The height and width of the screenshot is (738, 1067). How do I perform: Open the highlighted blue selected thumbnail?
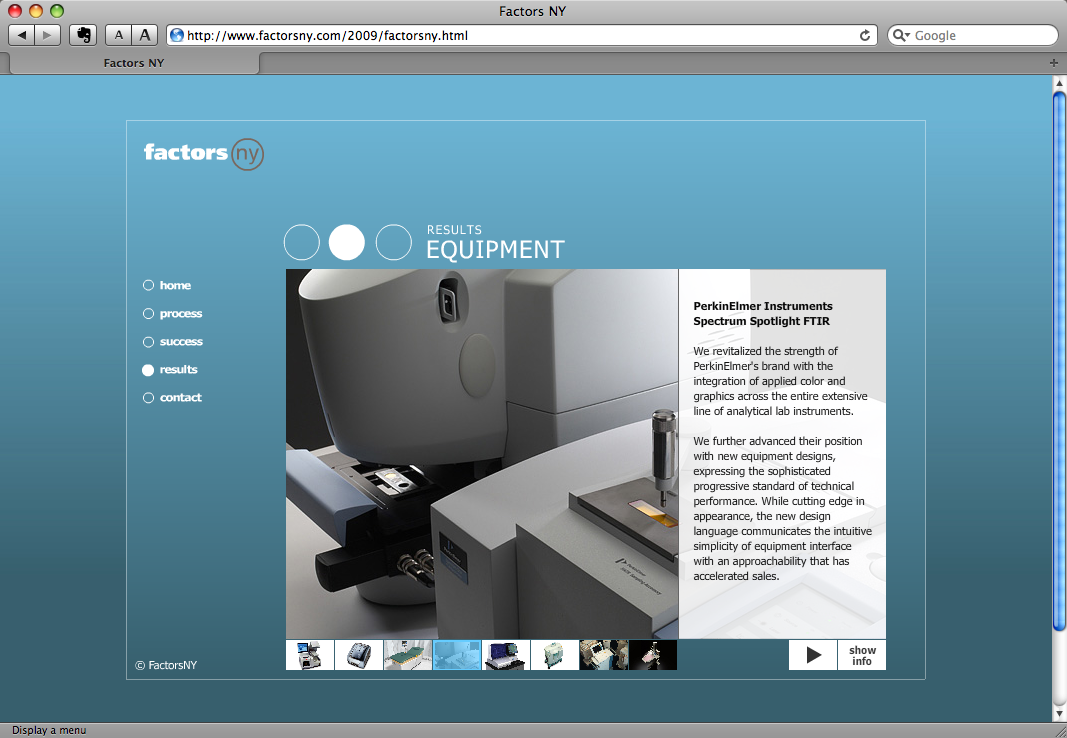pos(457,655)
